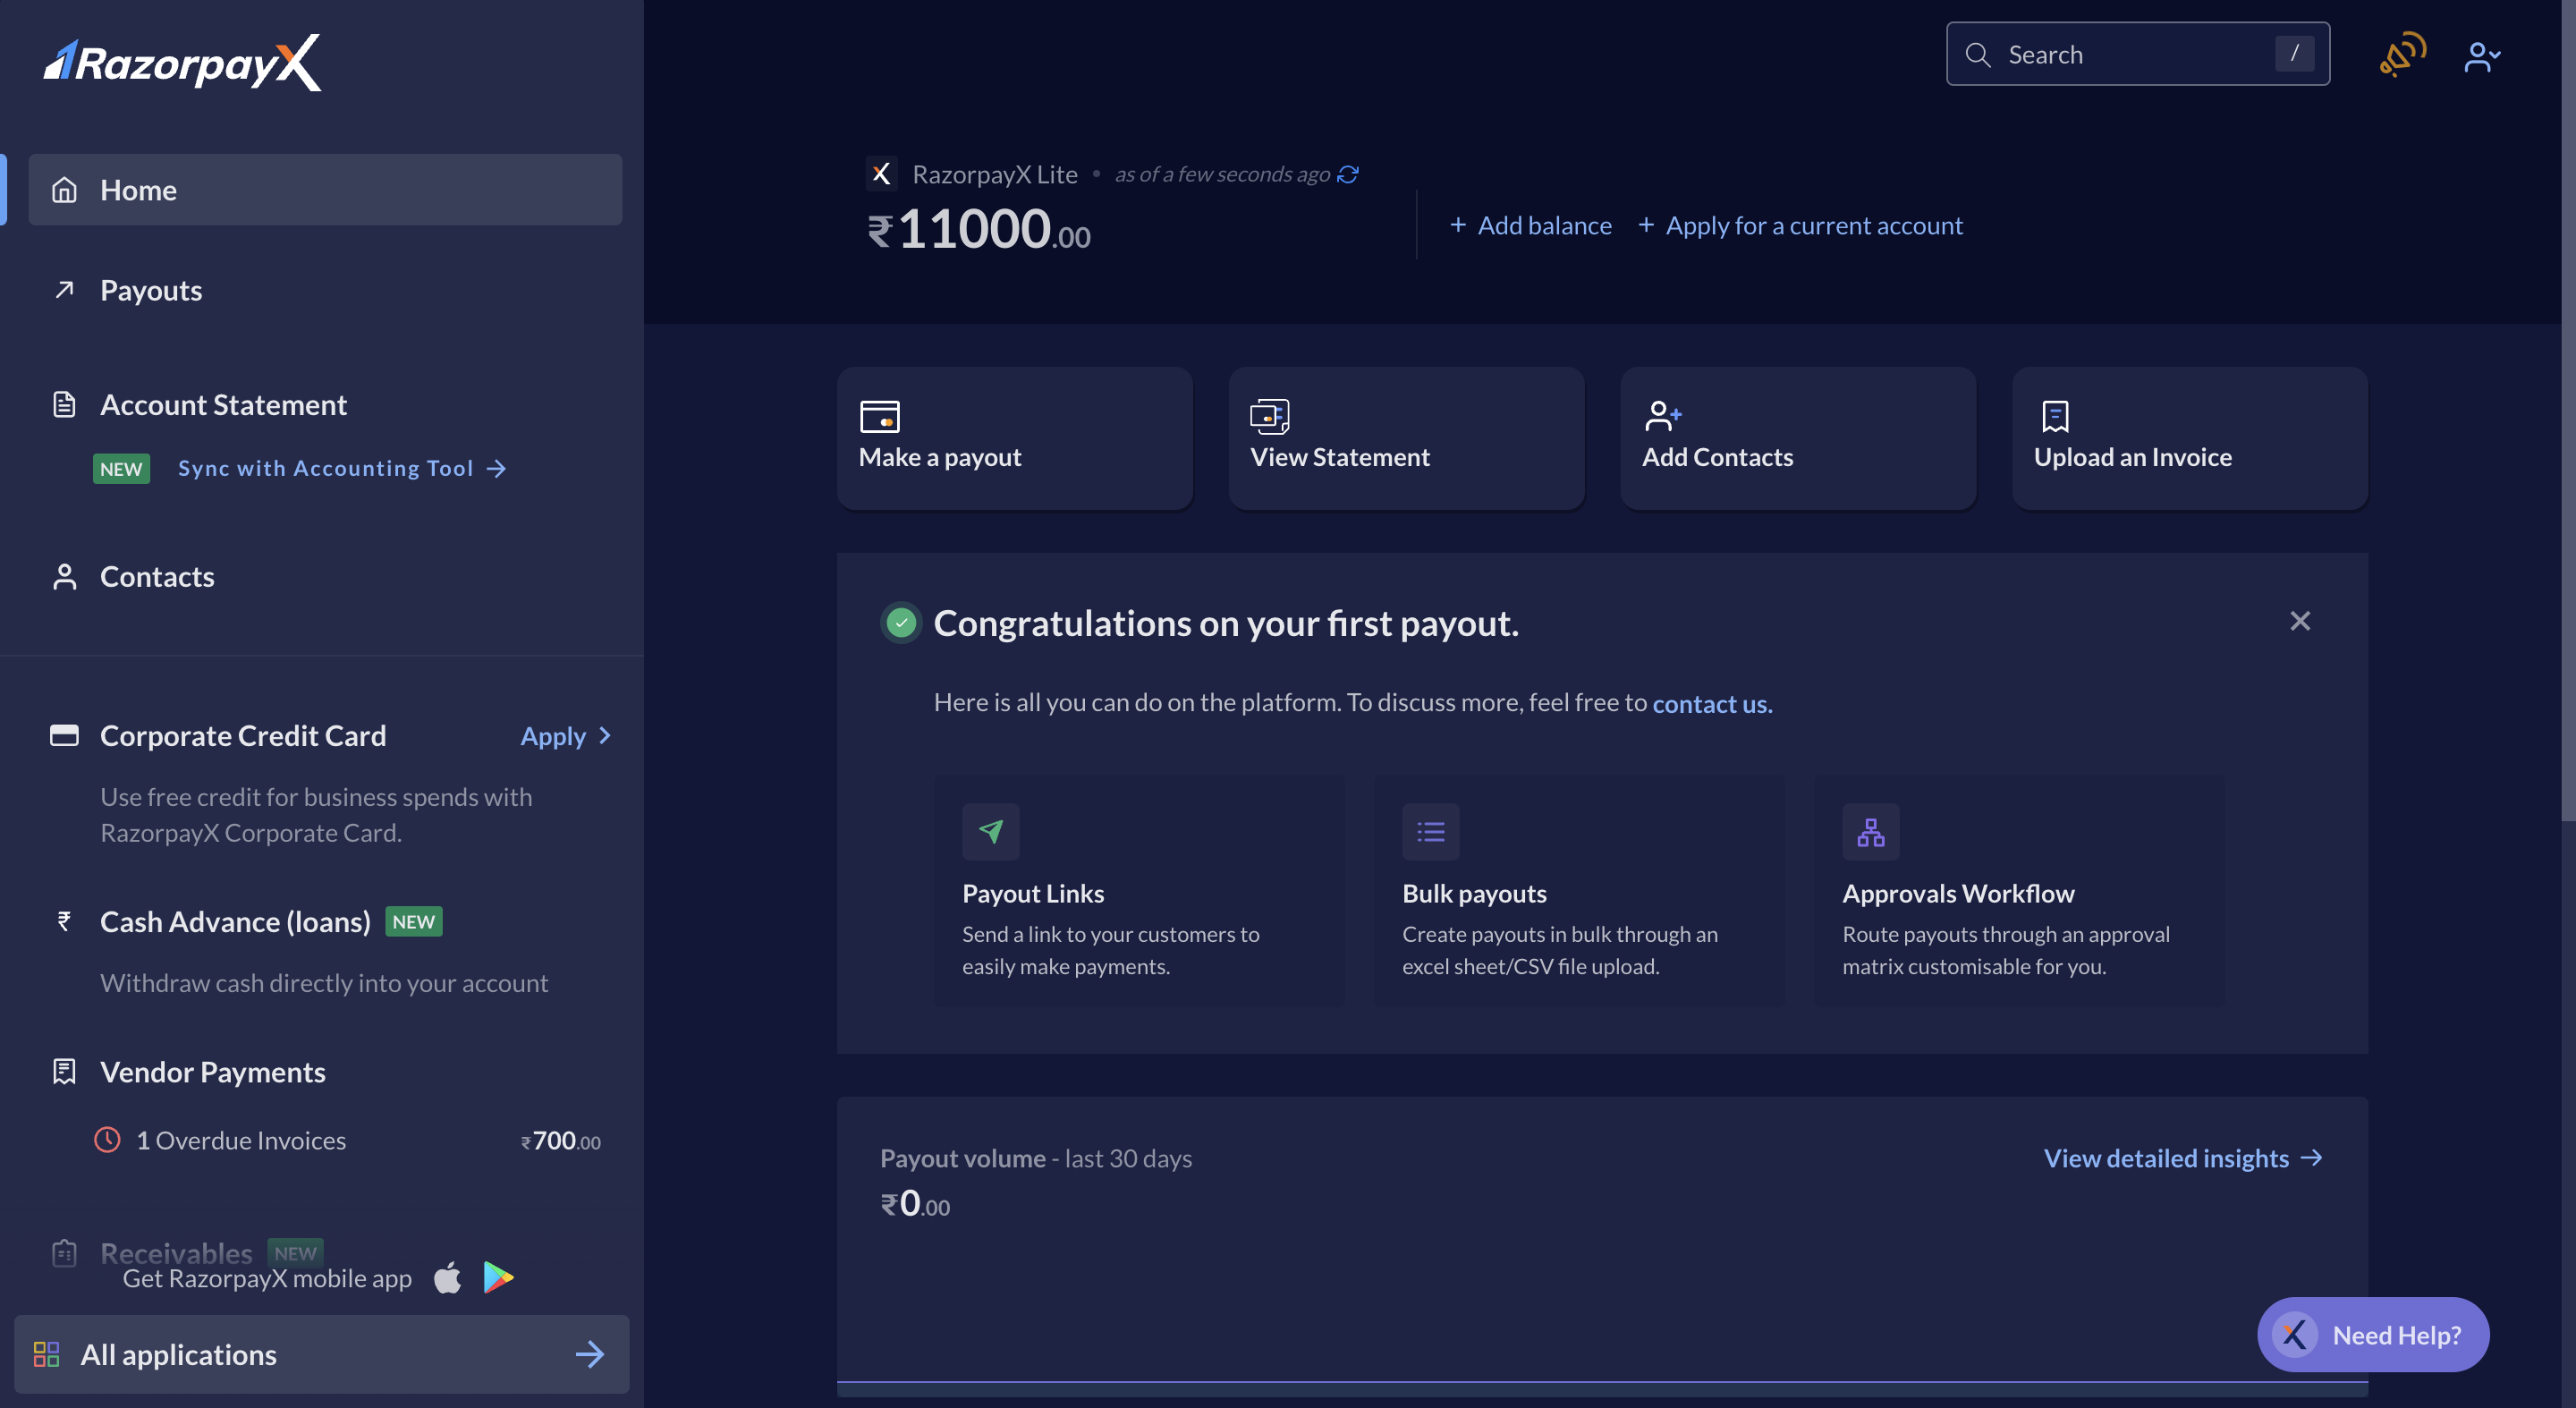Click the contact us link
This screenshot has height=1408, width=2576.
(1712, 703)
